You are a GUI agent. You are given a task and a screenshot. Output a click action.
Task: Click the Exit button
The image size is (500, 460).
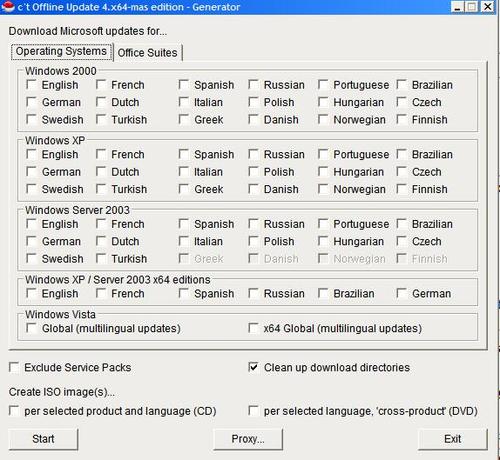tap(452, 439)
